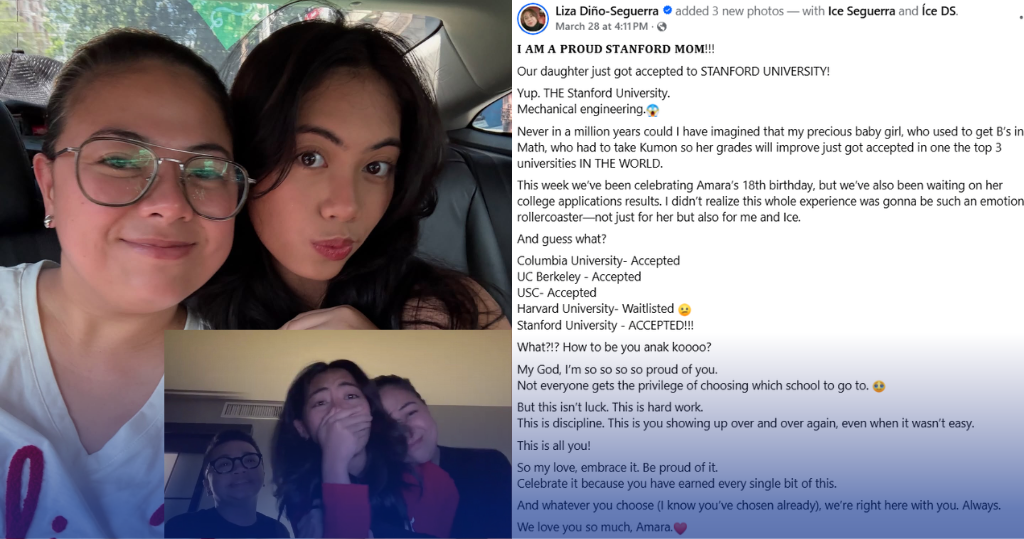Screen dimensions: 1024x539
Task: Open the large car selfie photo
Action: tap(255, 163)
